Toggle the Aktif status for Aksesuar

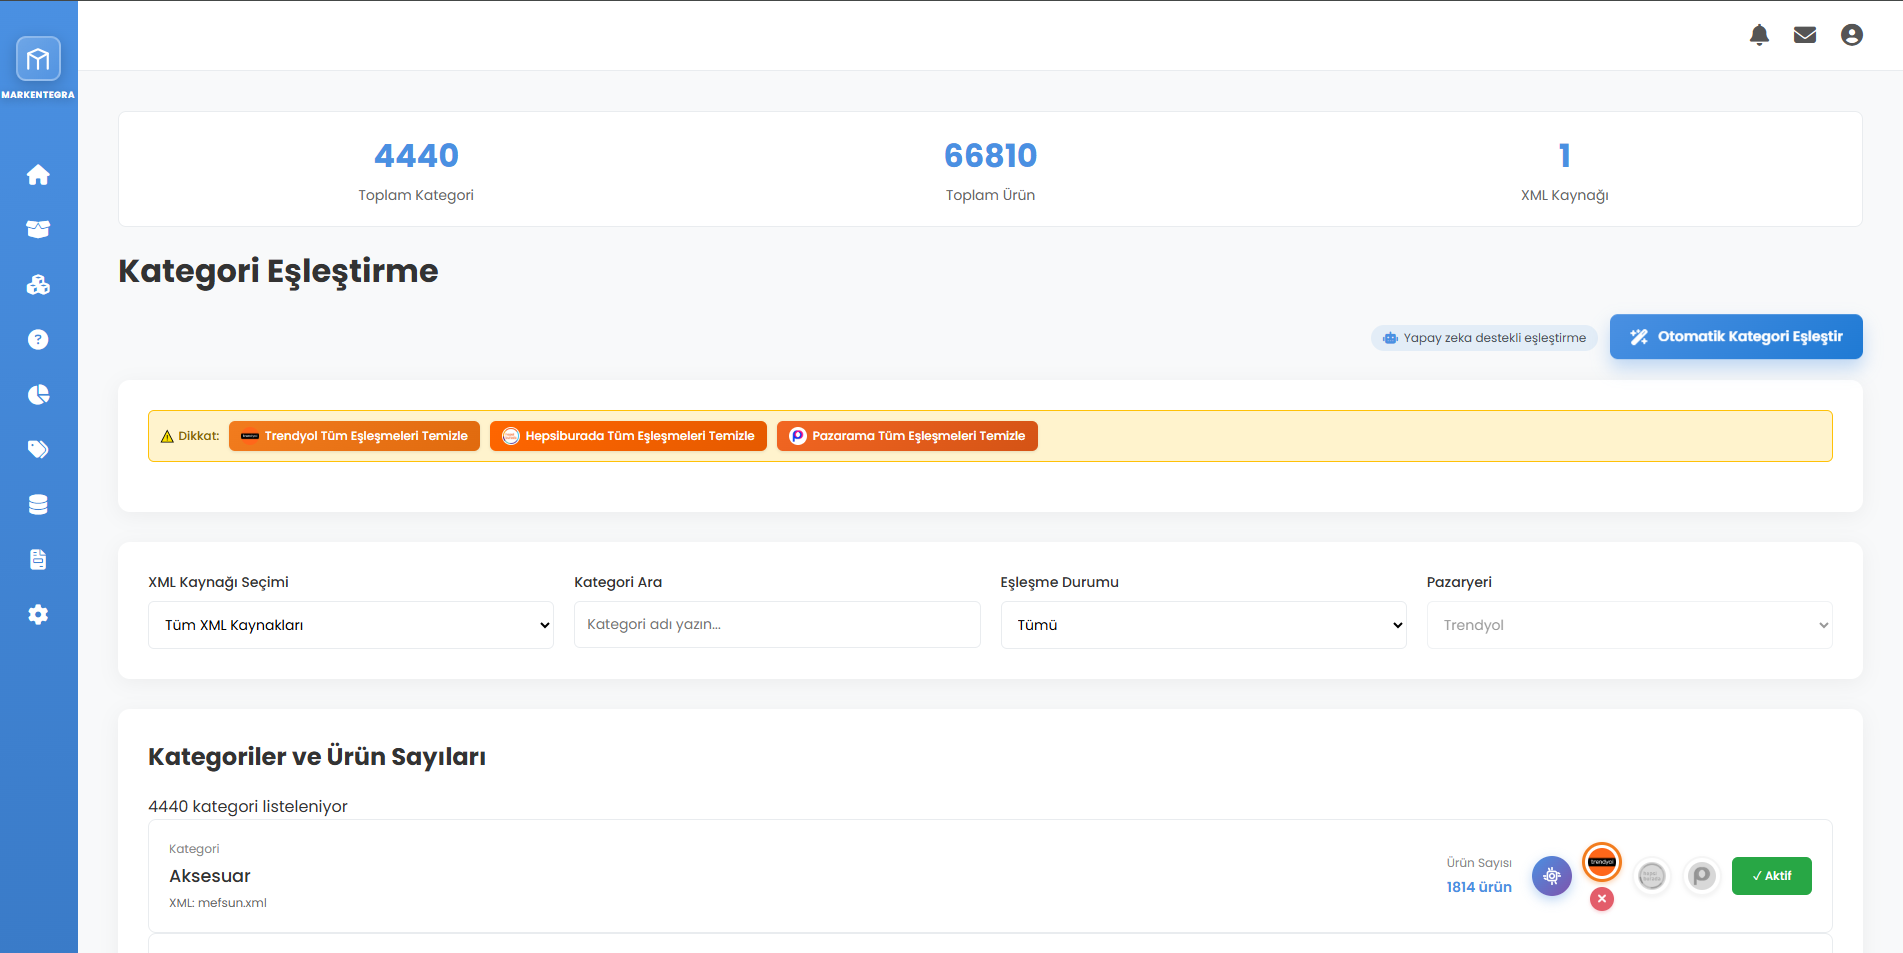tap(1771, 876)
